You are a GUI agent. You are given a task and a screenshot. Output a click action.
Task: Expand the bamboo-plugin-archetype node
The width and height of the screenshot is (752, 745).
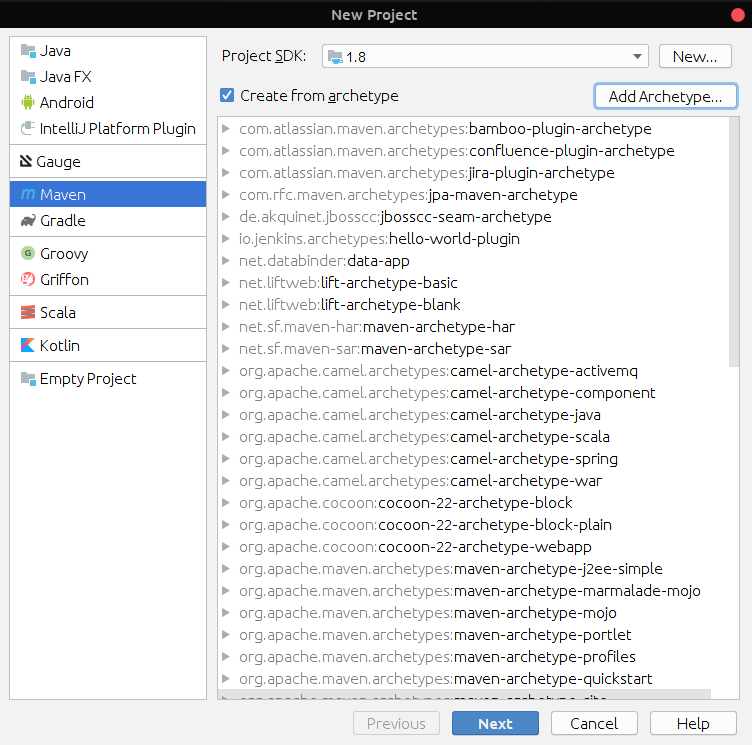(x=225, y=129)
